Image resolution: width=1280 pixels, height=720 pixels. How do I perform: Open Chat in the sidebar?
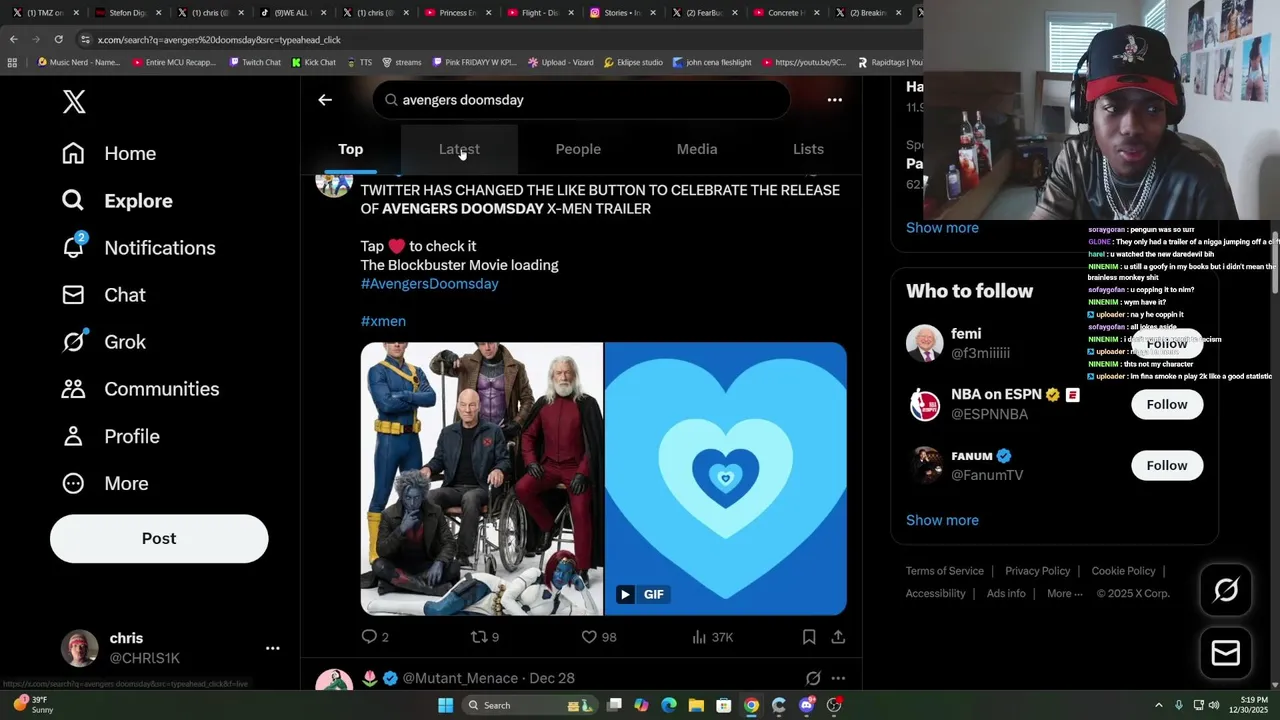click(x=104, y=295)
